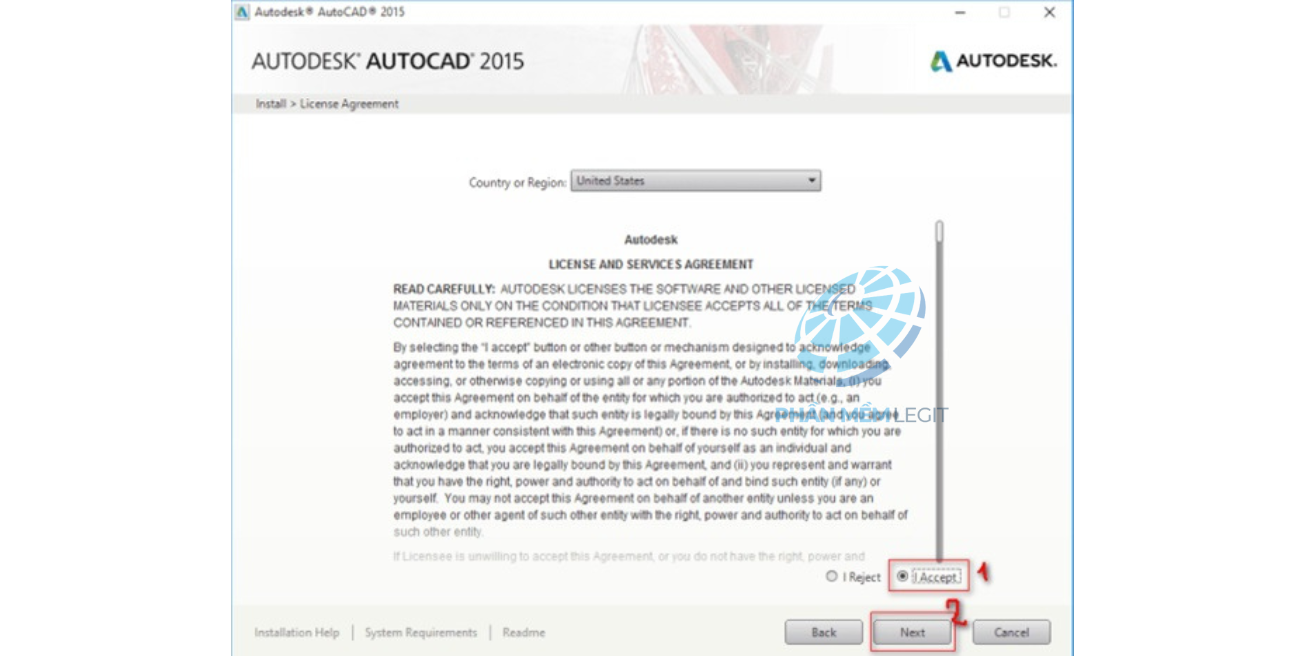Open the System Requirements link
1305x656 pixels.
click(421, 632)
